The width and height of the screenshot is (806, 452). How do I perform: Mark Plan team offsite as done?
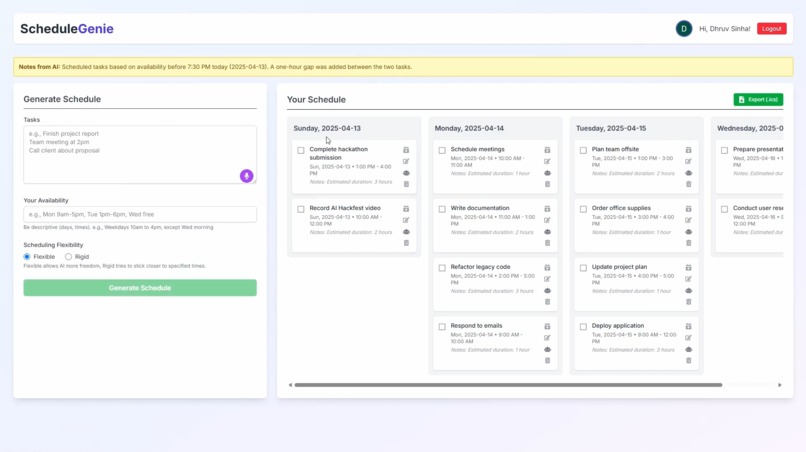tap(583, 151)
